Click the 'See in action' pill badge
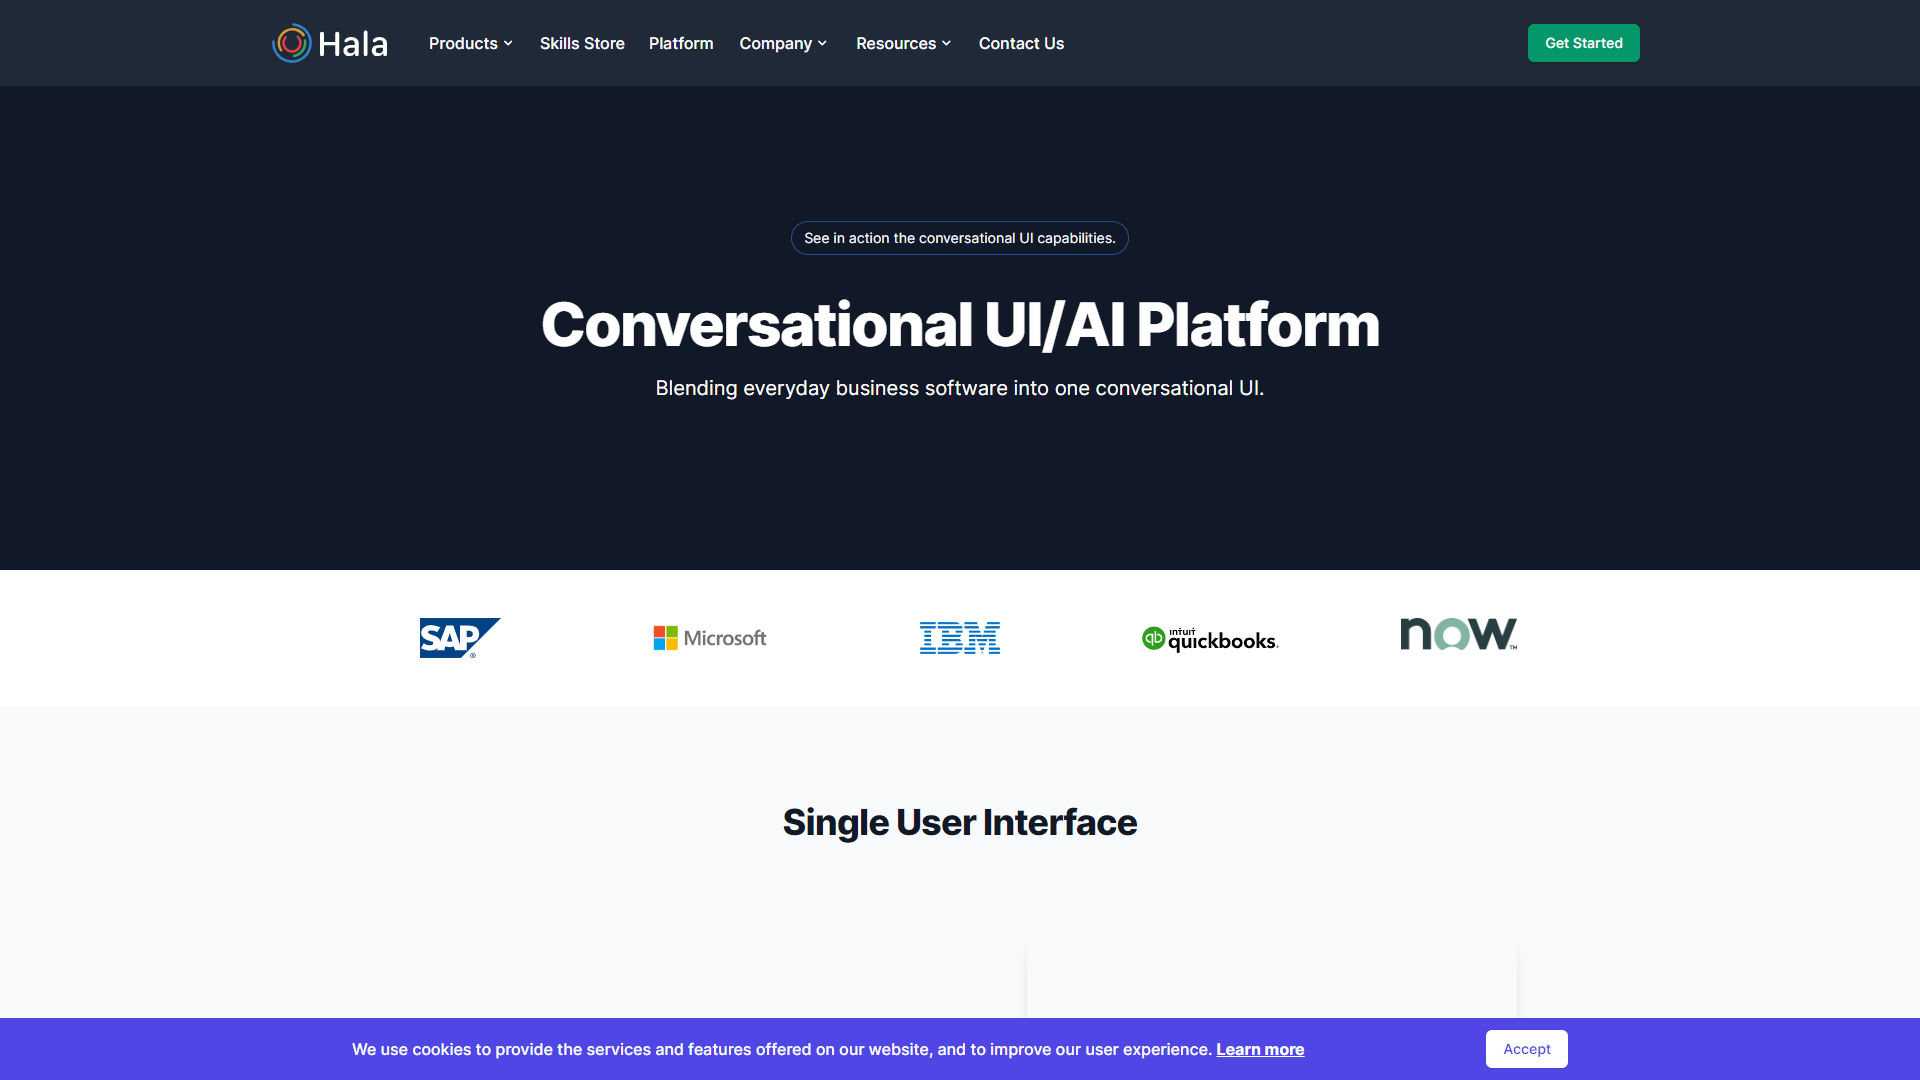Viewport: 1920px width, 1080px height. coord(959,238)
